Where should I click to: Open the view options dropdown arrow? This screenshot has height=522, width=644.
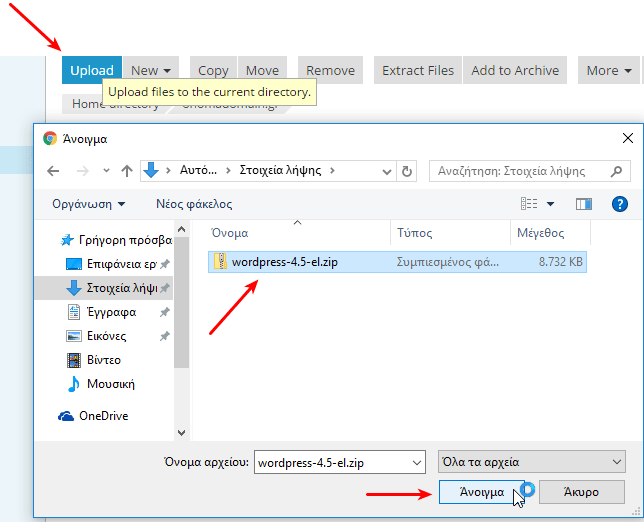550,204
